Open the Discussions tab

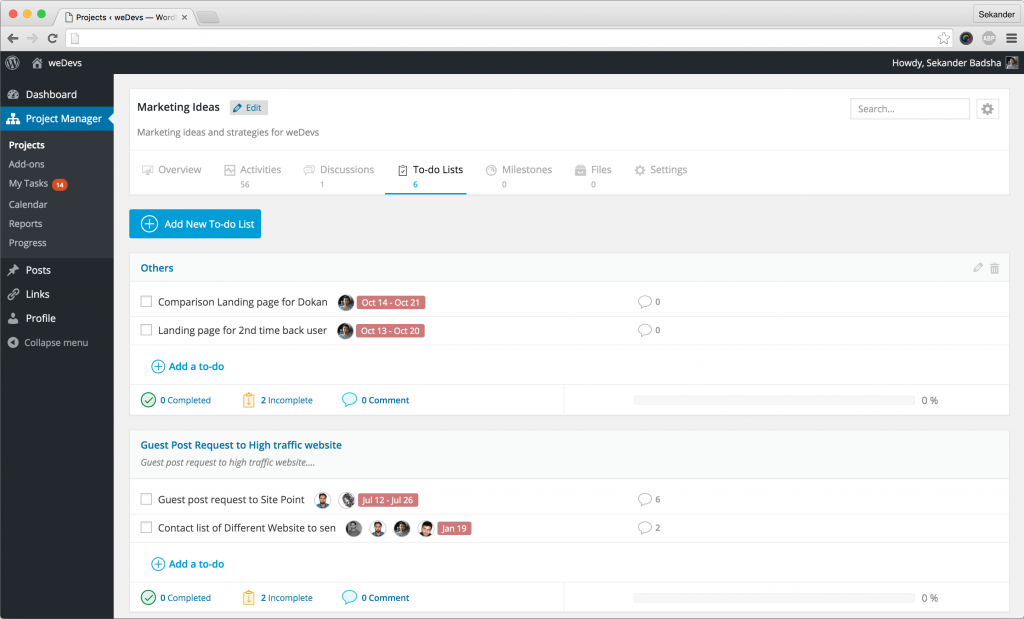[x=345, y=169]
